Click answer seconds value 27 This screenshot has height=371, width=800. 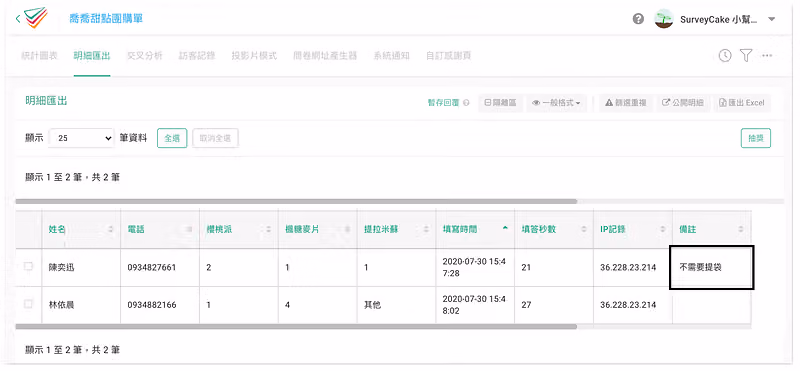(526, 305)
